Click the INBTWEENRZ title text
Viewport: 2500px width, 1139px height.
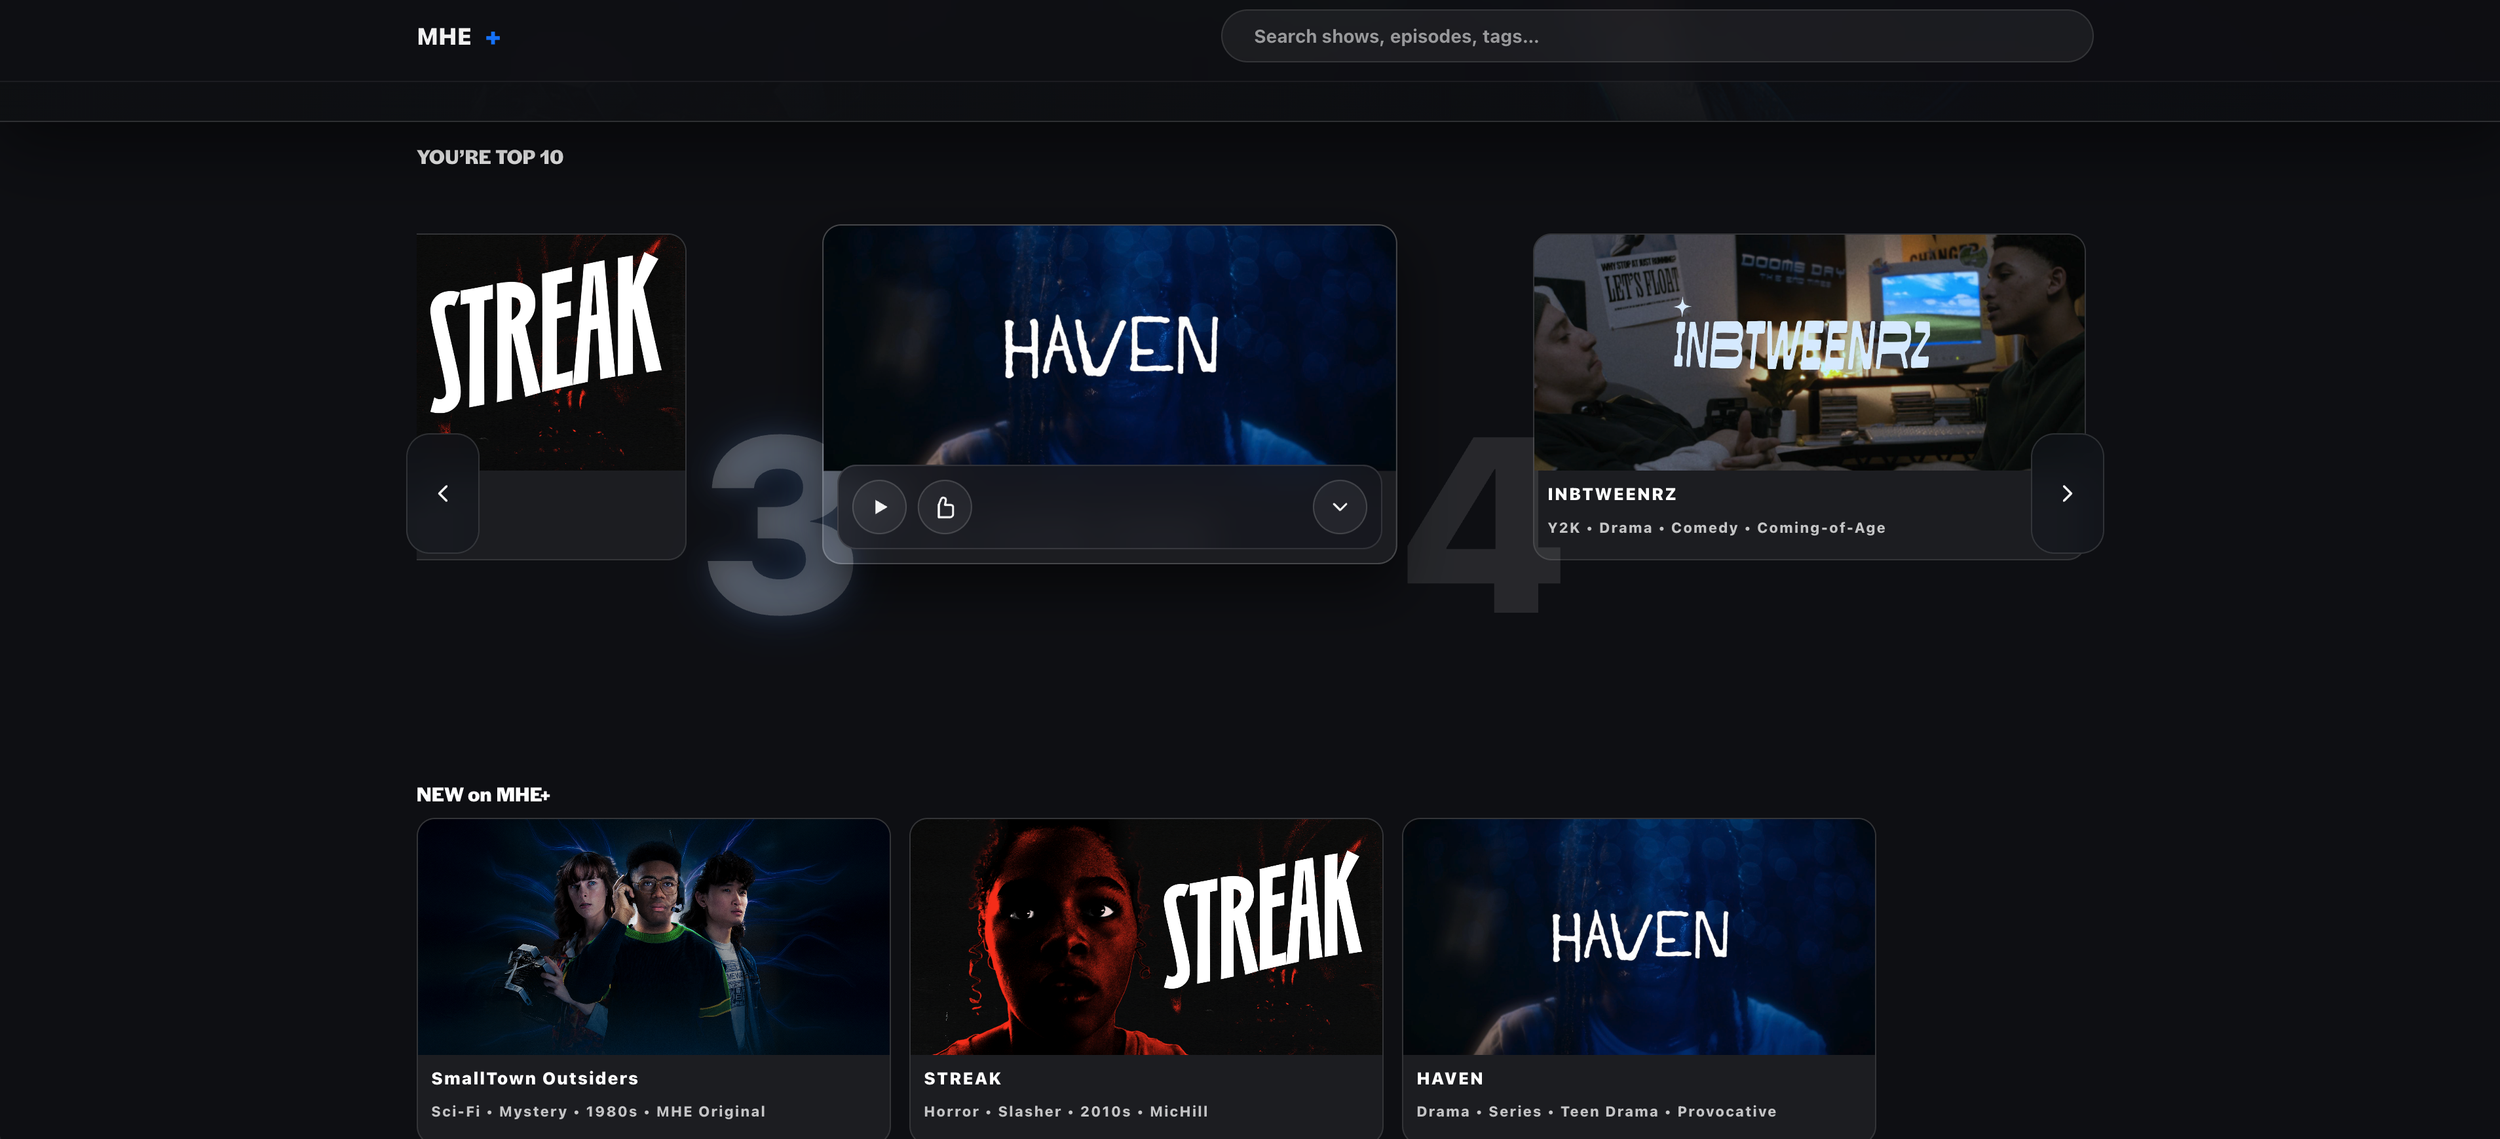[1612, 494]
